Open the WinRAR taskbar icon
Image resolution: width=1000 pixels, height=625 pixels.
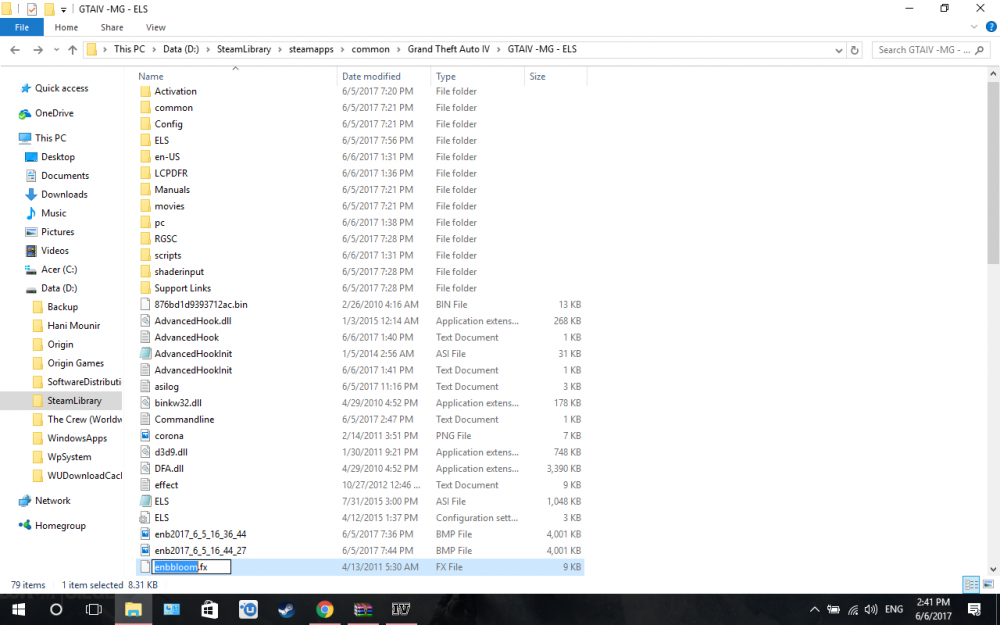(x=363, y=610)
